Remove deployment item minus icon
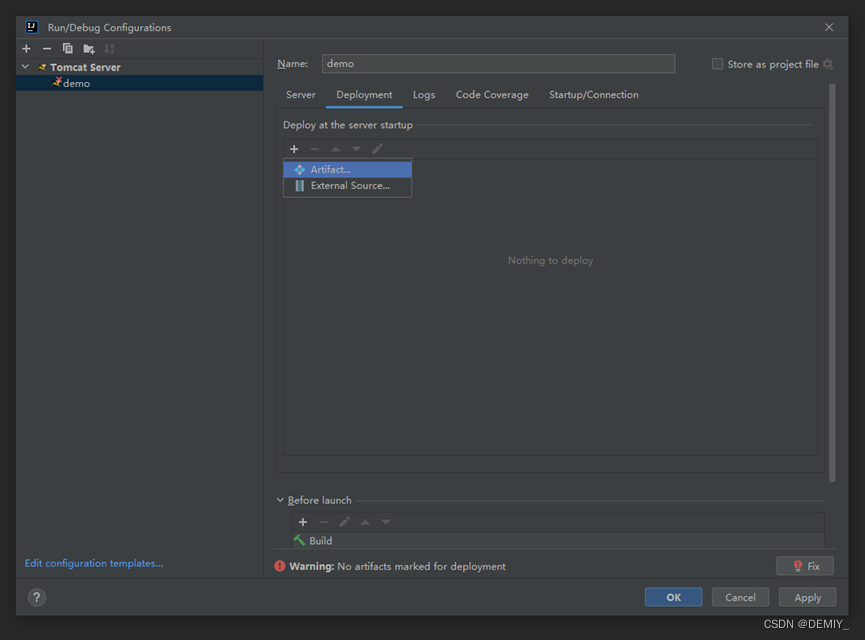 click(x=314, y=149)
